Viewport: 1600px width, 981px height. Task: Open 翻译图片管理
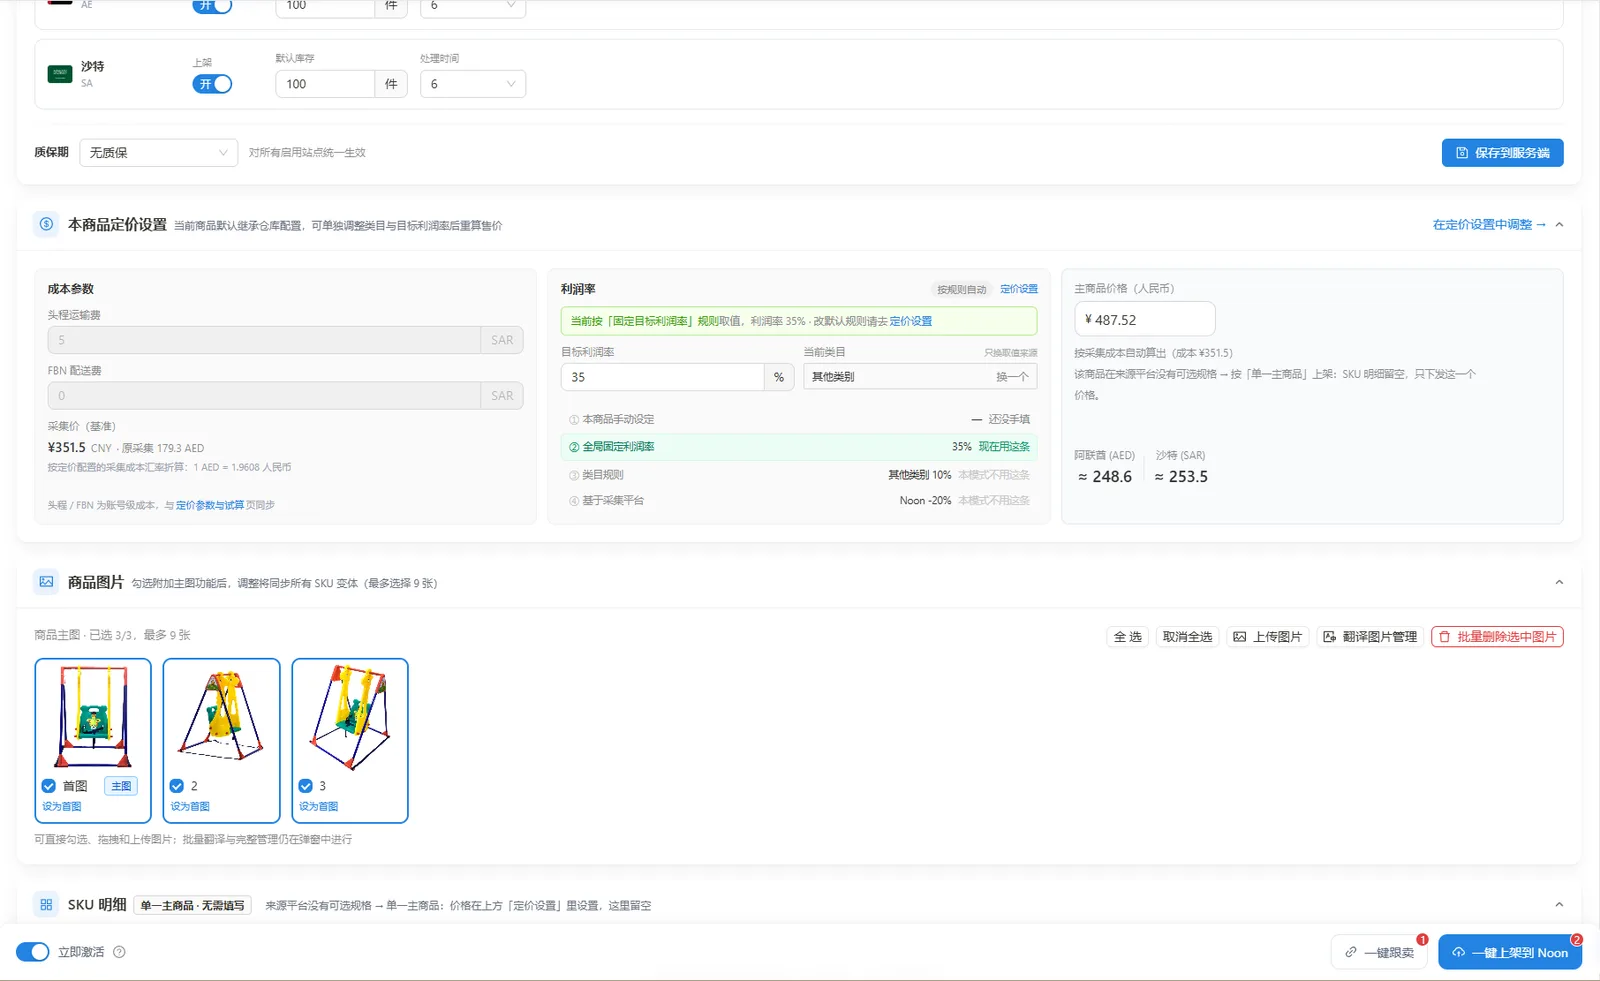coord(1370,637)
